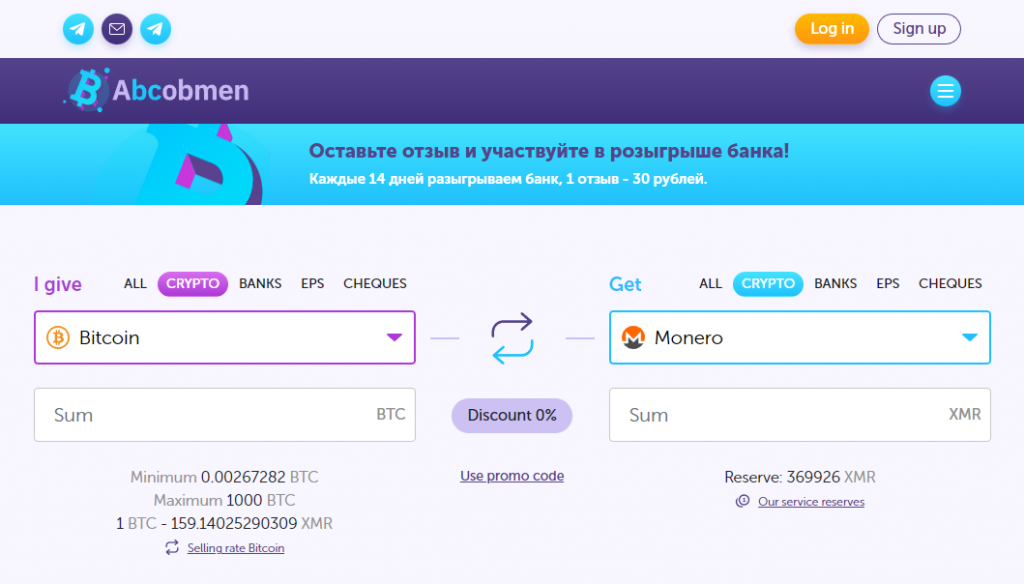Click the Bitcoin coin icon in left selector
This screenshot has width=1024, height=584.
tap(59, 337)
